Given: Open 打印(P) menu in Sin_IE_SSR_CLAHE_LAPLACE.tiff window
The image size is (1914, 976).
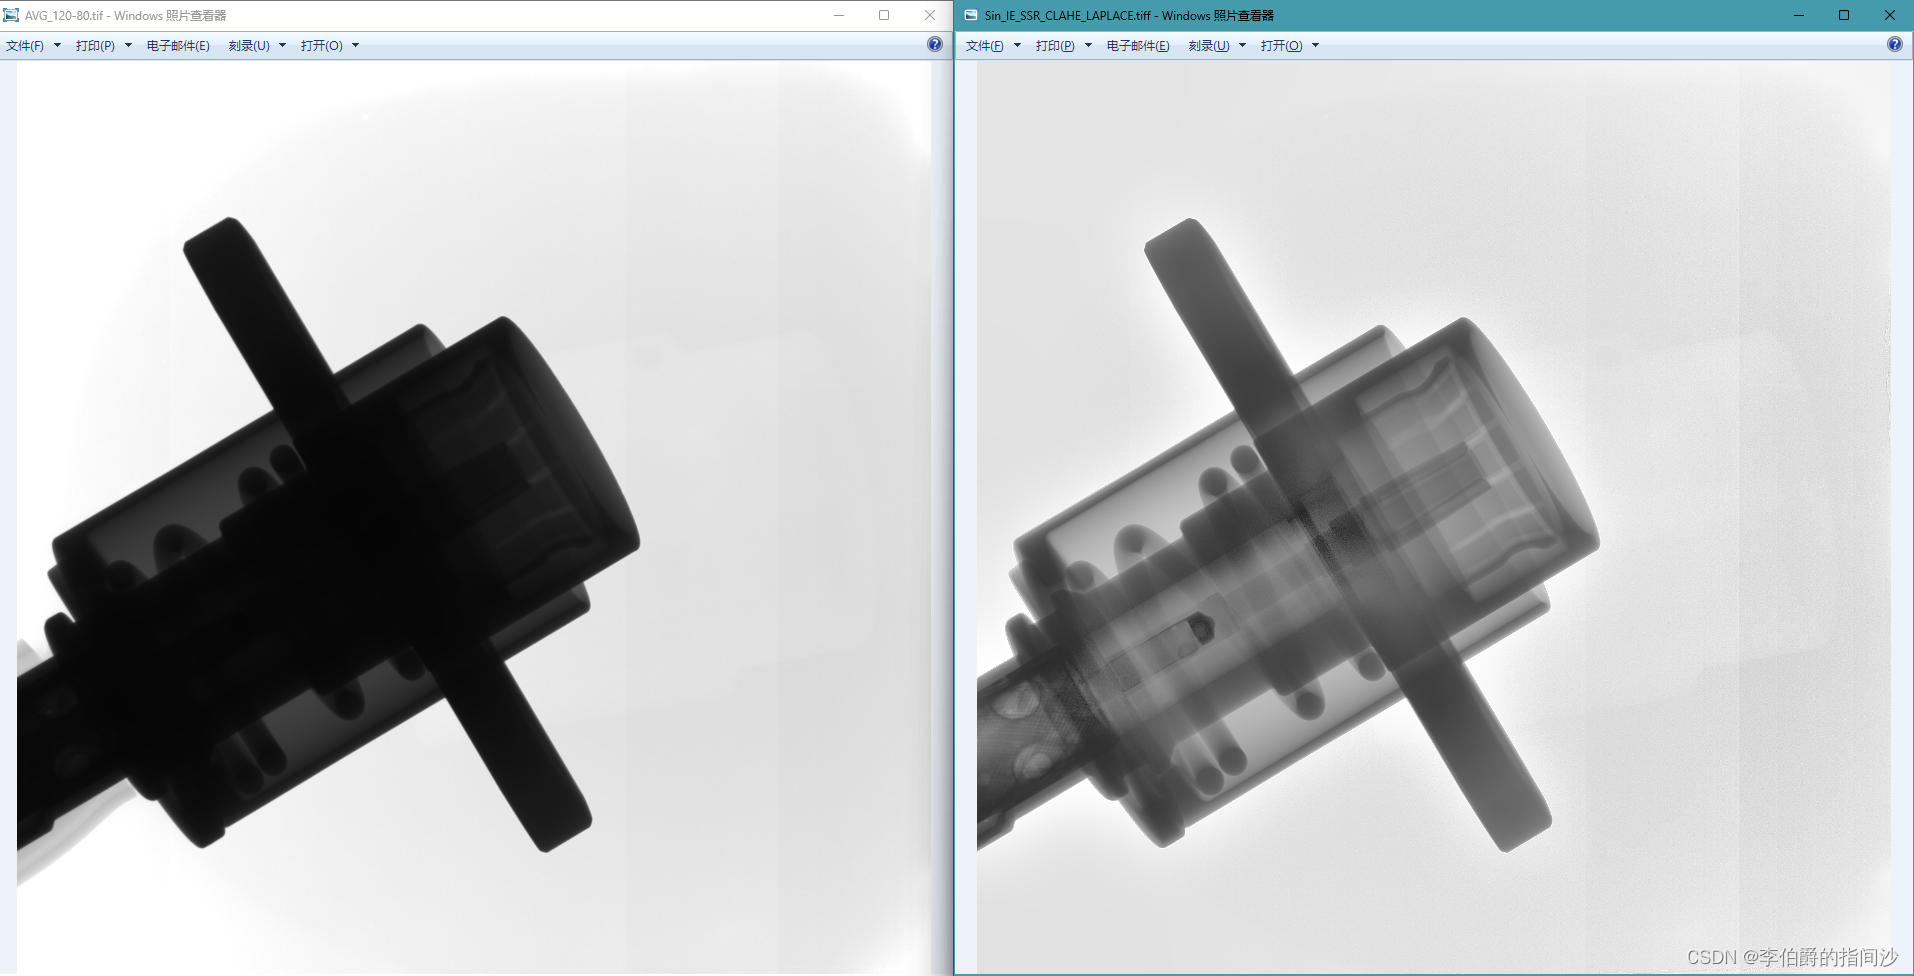Looking at the screenshot, I should click(x=1055, y=46).
